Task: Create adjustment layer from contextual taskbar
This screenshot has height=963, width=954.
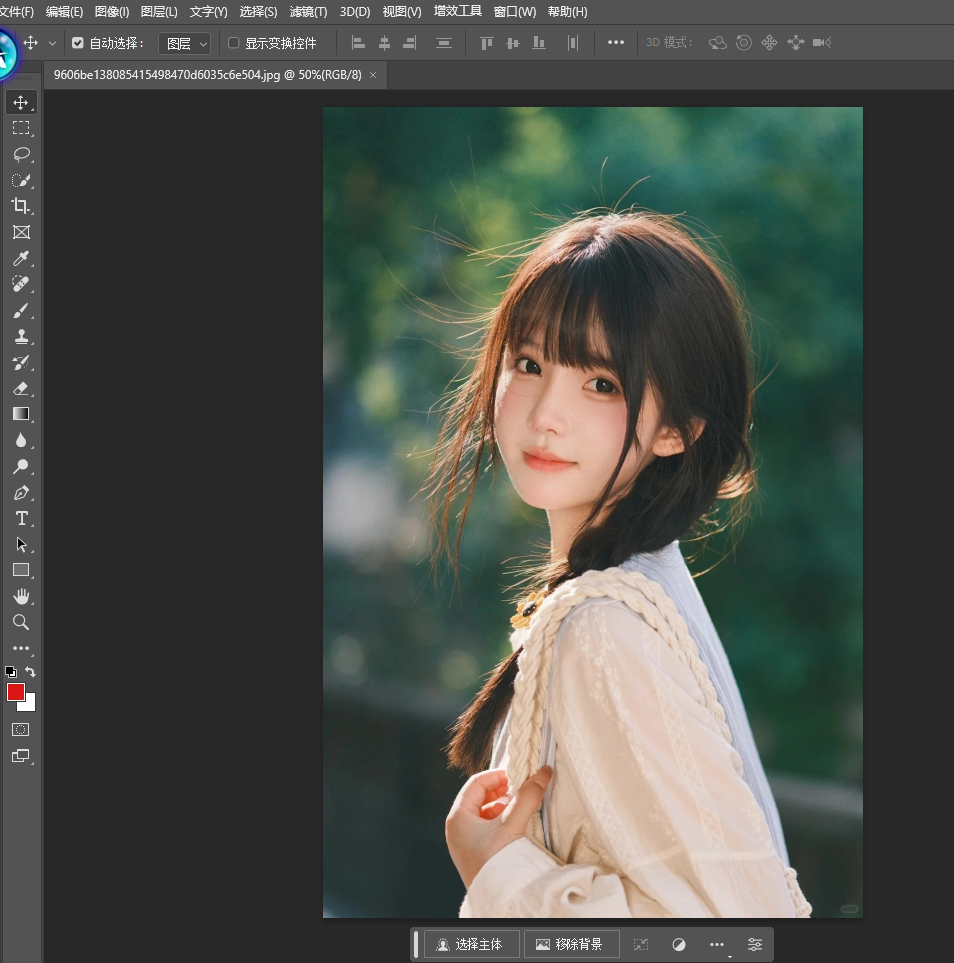Action: click(679, 944)
